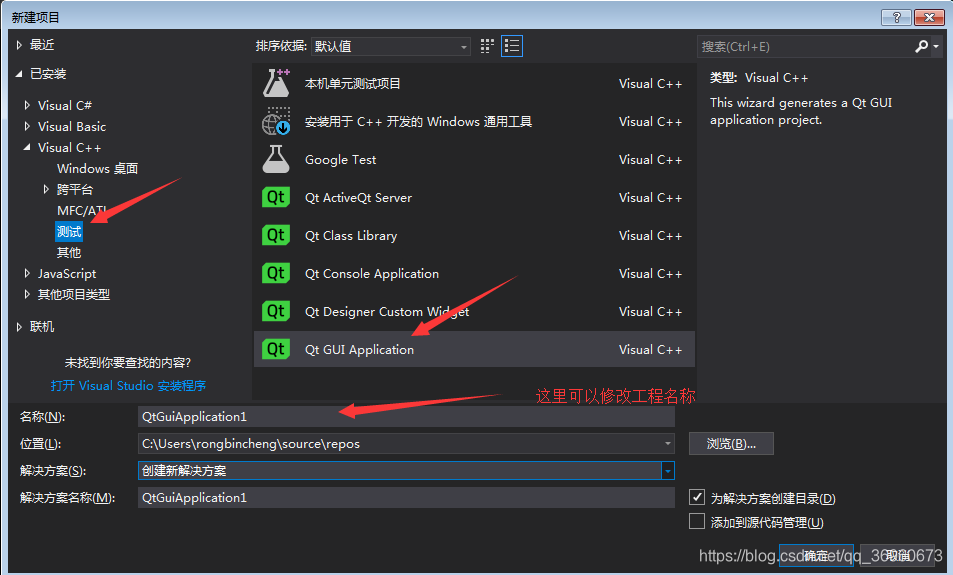Toggle create directory for solution checkbox

(x=697, y=497)
